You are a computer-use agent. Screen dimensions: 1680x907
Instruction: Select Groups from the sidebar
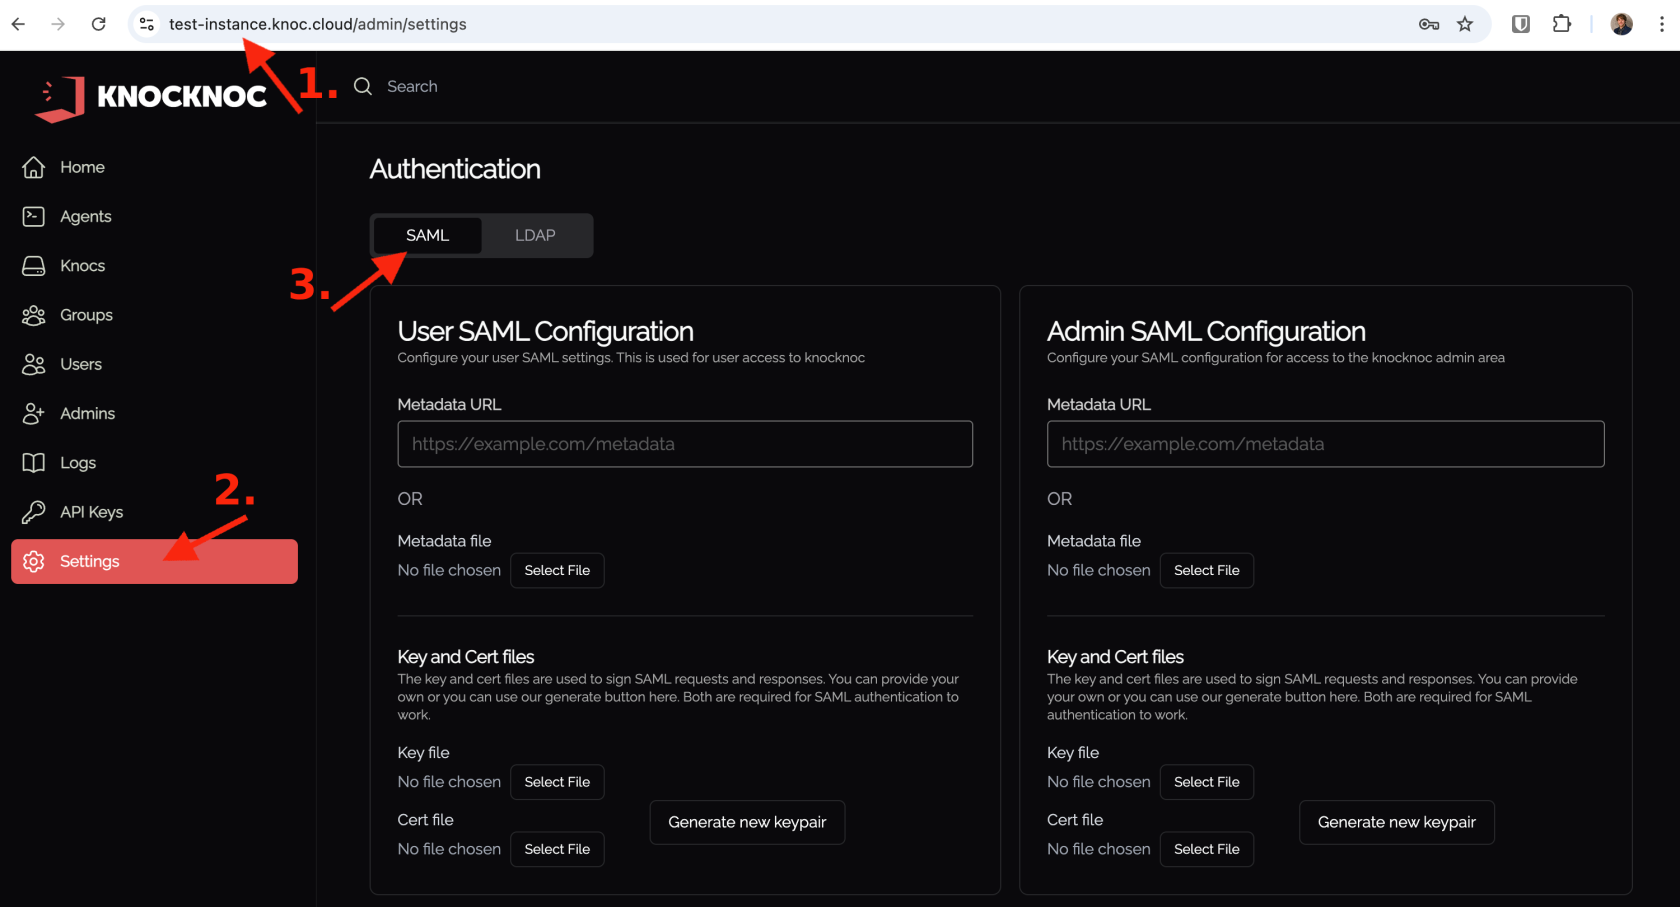pos(86,314)
